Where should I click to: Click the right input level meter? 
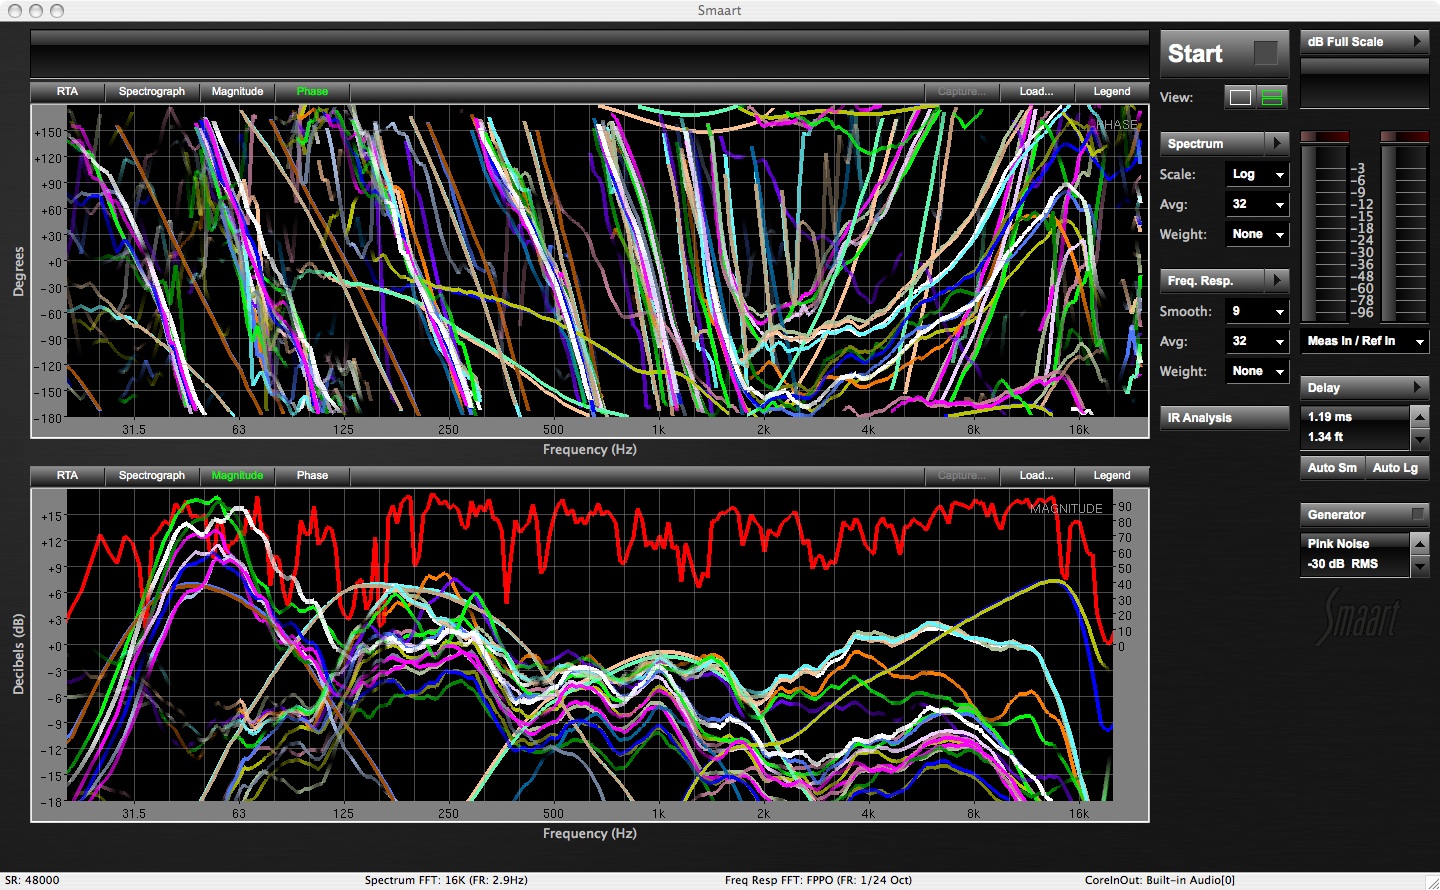point(1404,233)
